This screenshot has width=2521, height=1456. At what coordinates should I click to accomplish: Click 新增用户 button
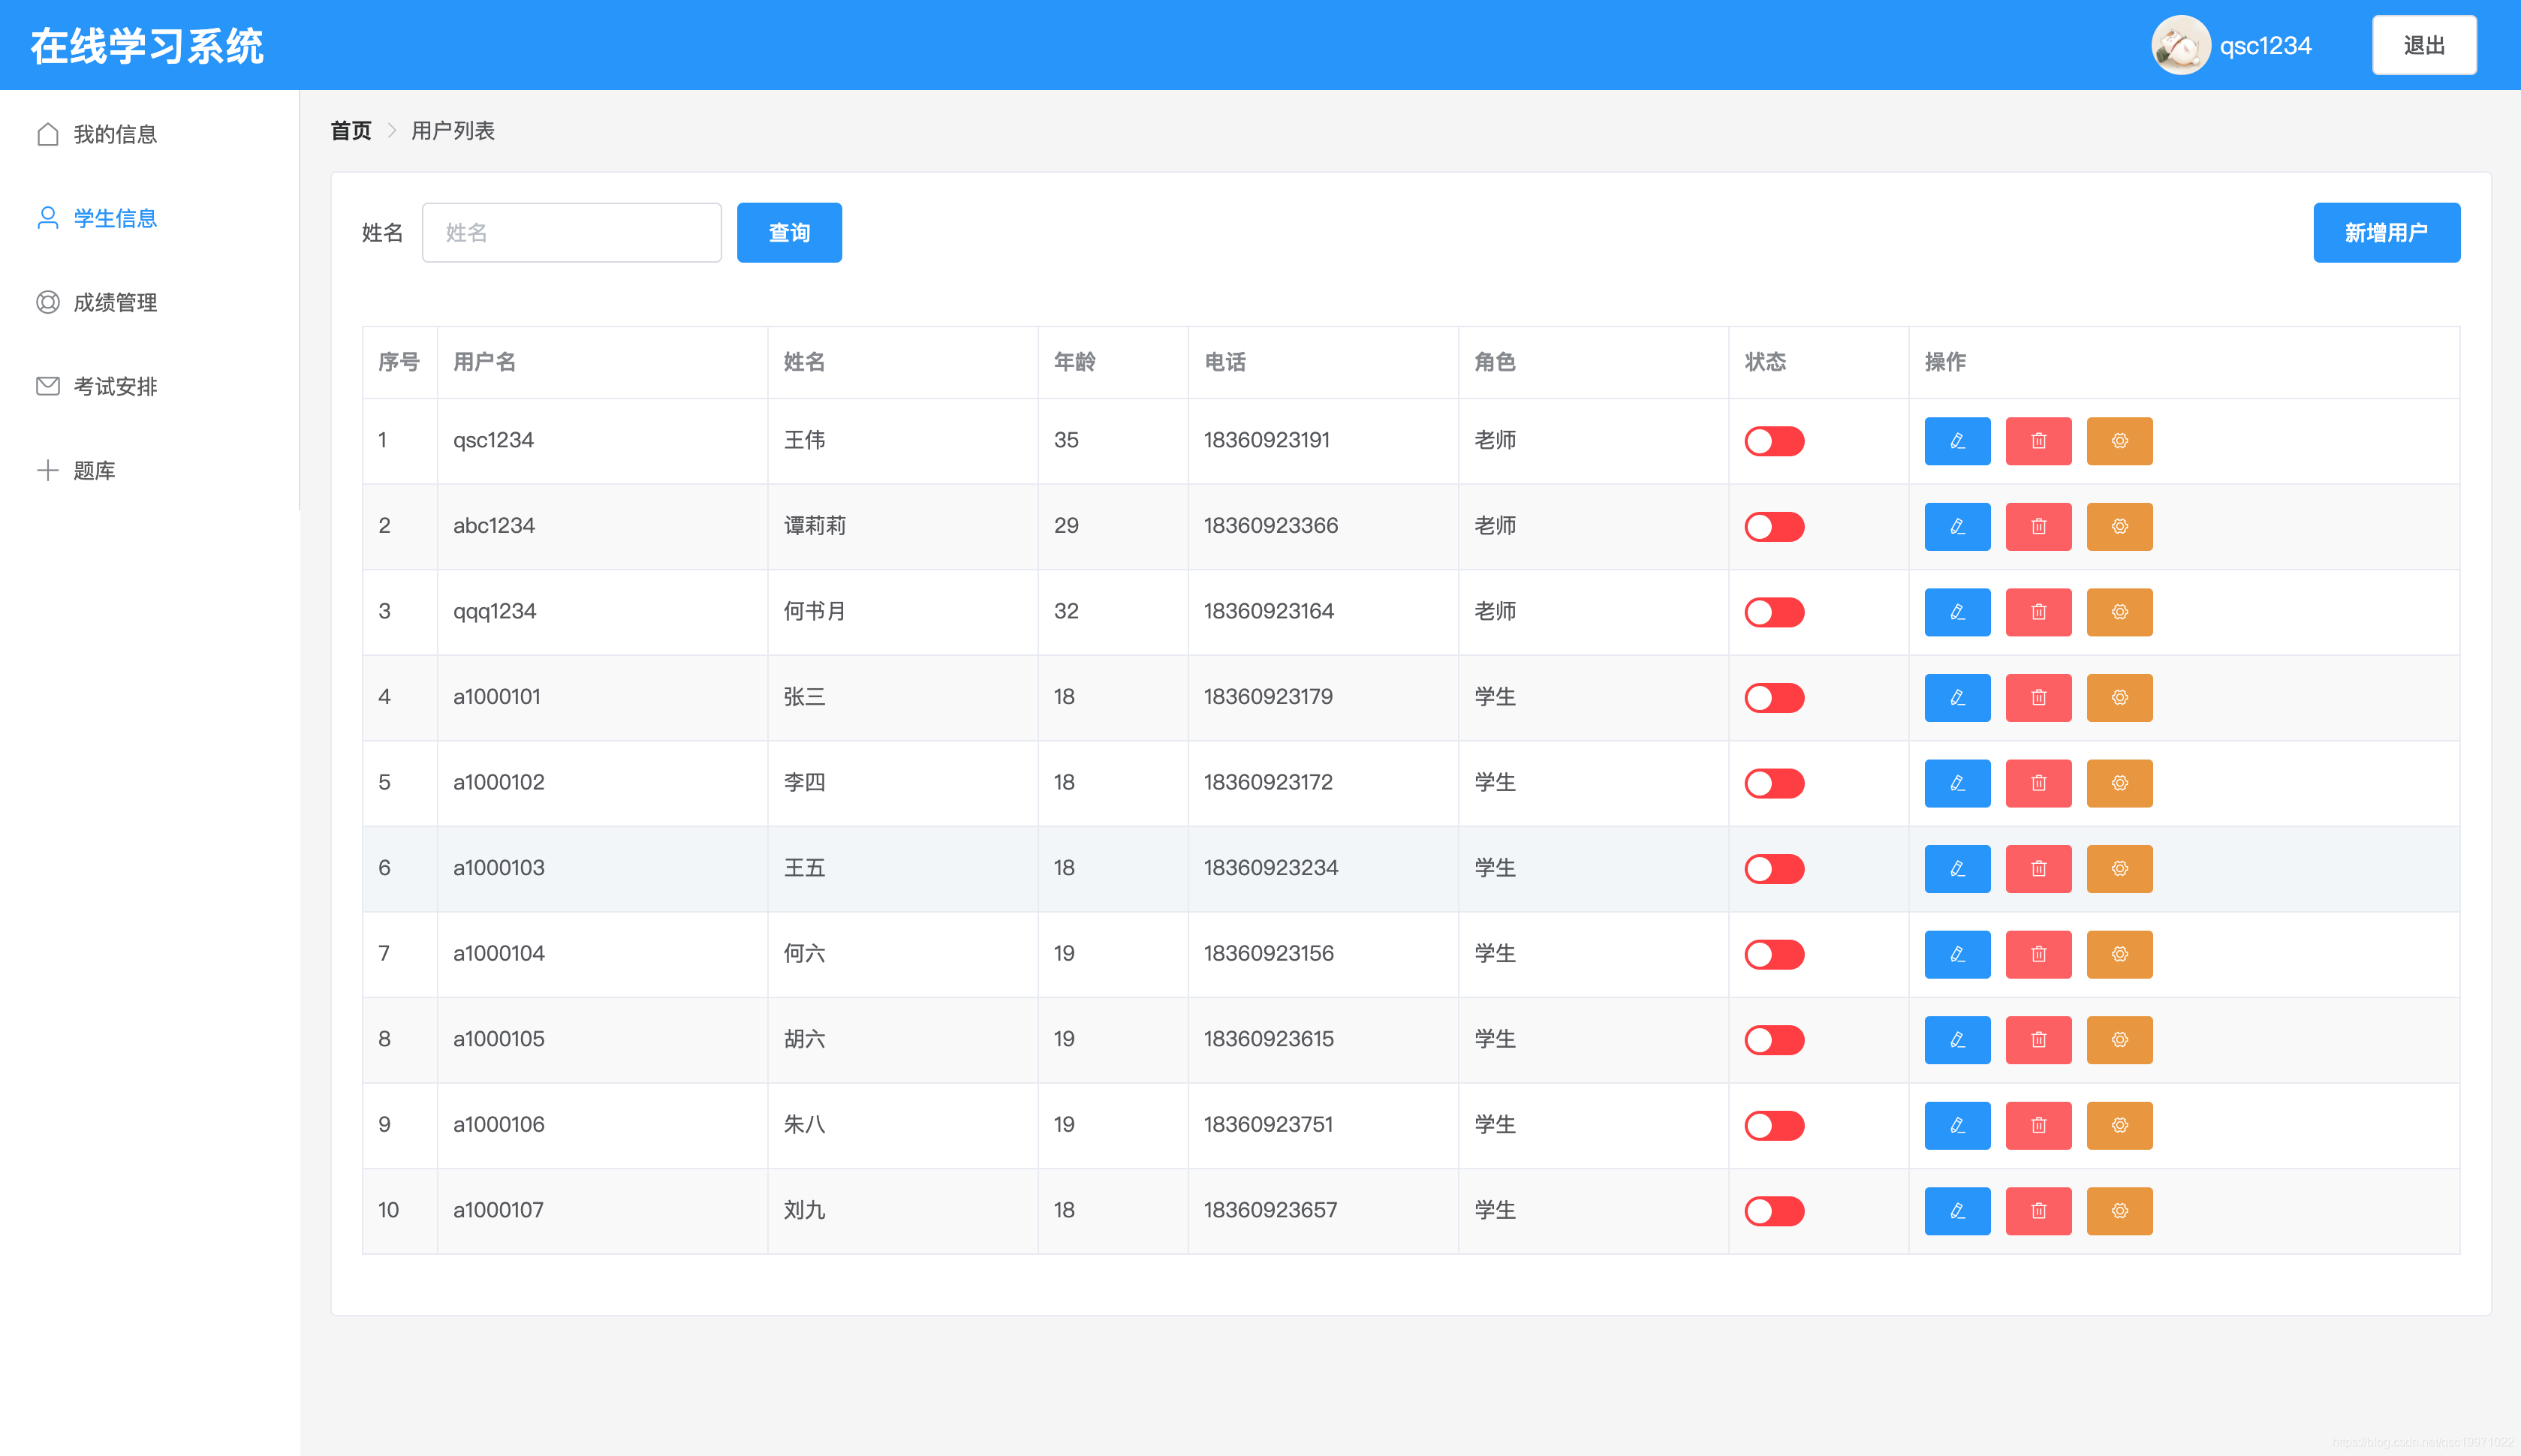tap(2386, 233)
